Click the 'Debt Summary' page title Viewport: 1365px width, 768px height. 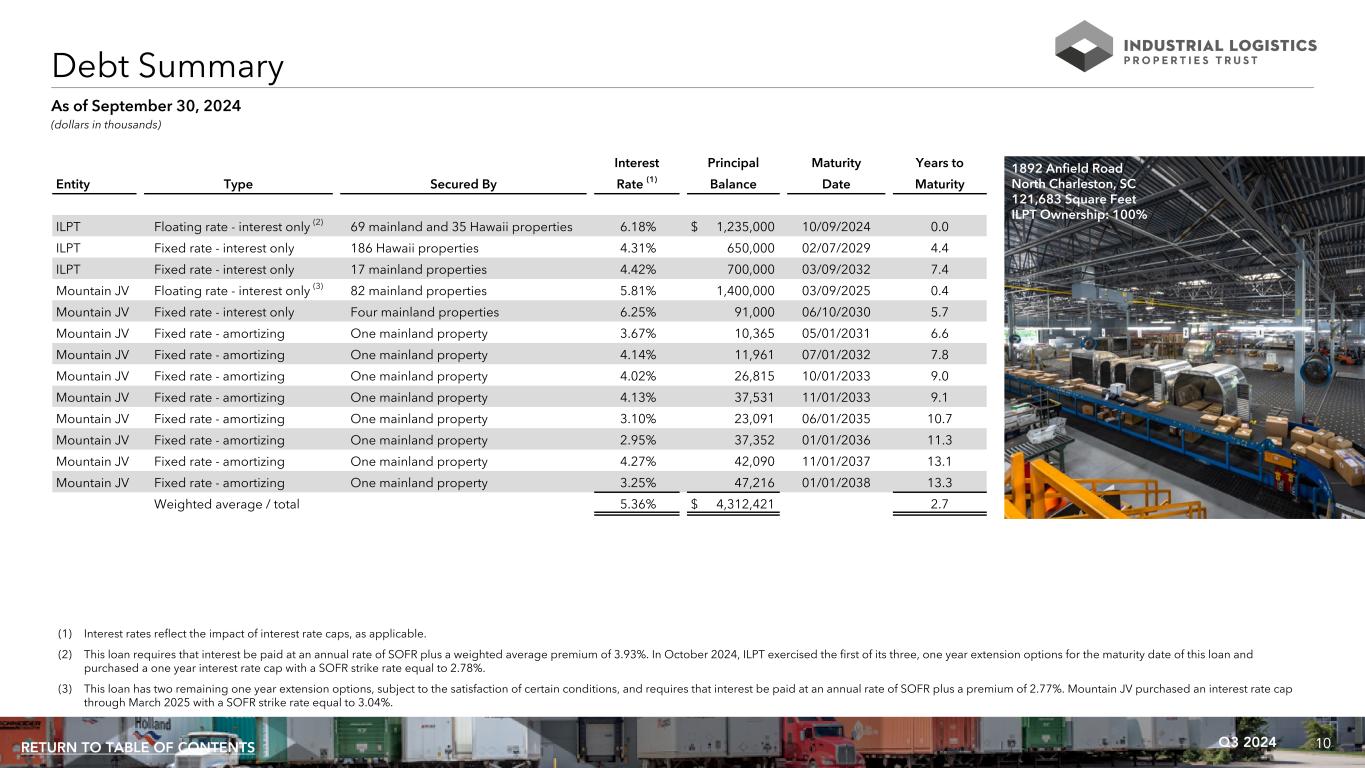tap(168, 66)
